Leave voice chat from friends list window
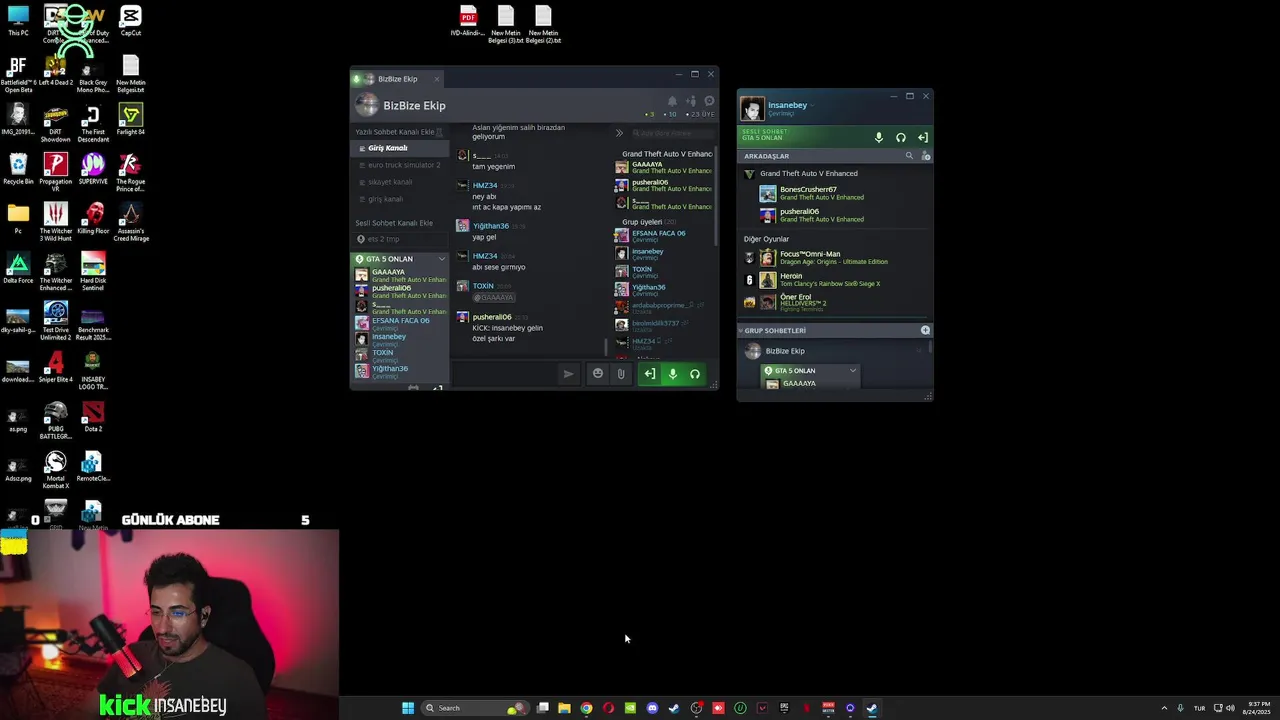This screenshot has width=1280, height=720. pos(923,138)
